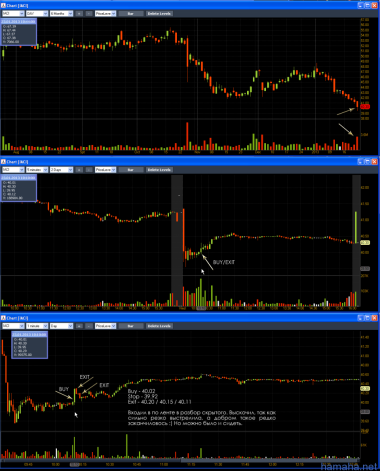Maximize the middle chart window
The width and height of the screenshot is (380, 471).
pyautogui.click(x=368, y=162)
